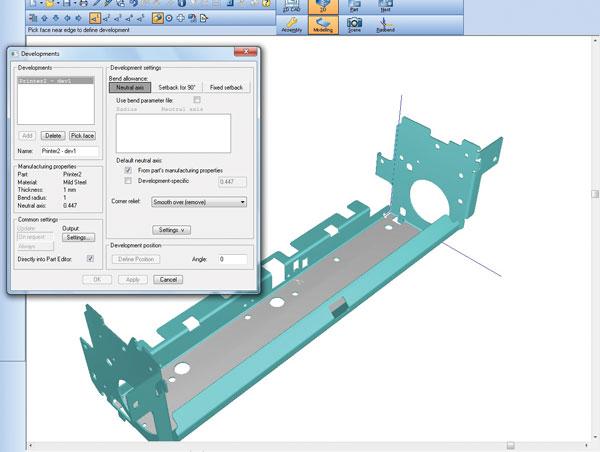Open the Assembly workspace icon
Screen dimensions: 600x452
(291, 22)
